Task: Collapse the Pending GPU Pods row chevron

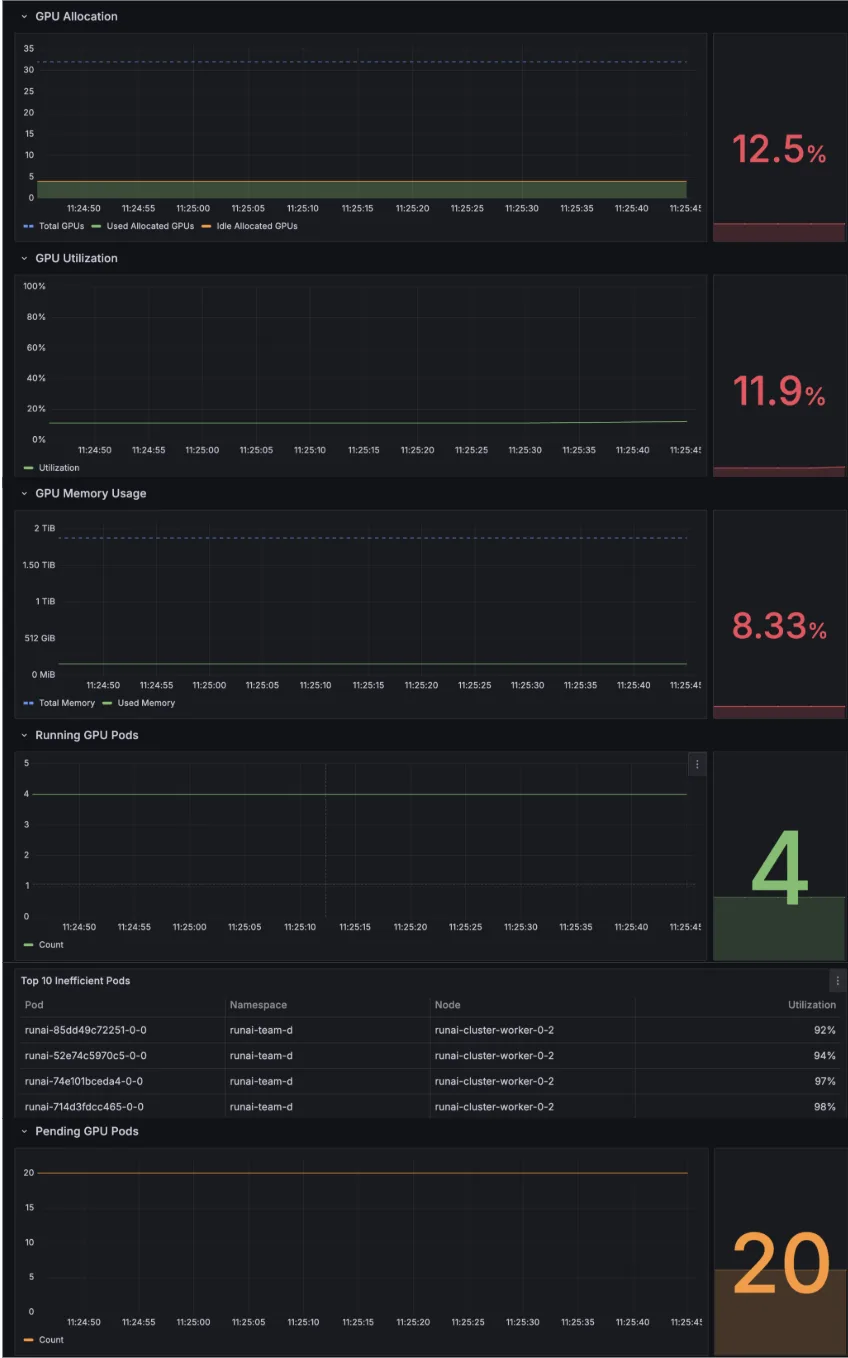Action: [24, 1131]
